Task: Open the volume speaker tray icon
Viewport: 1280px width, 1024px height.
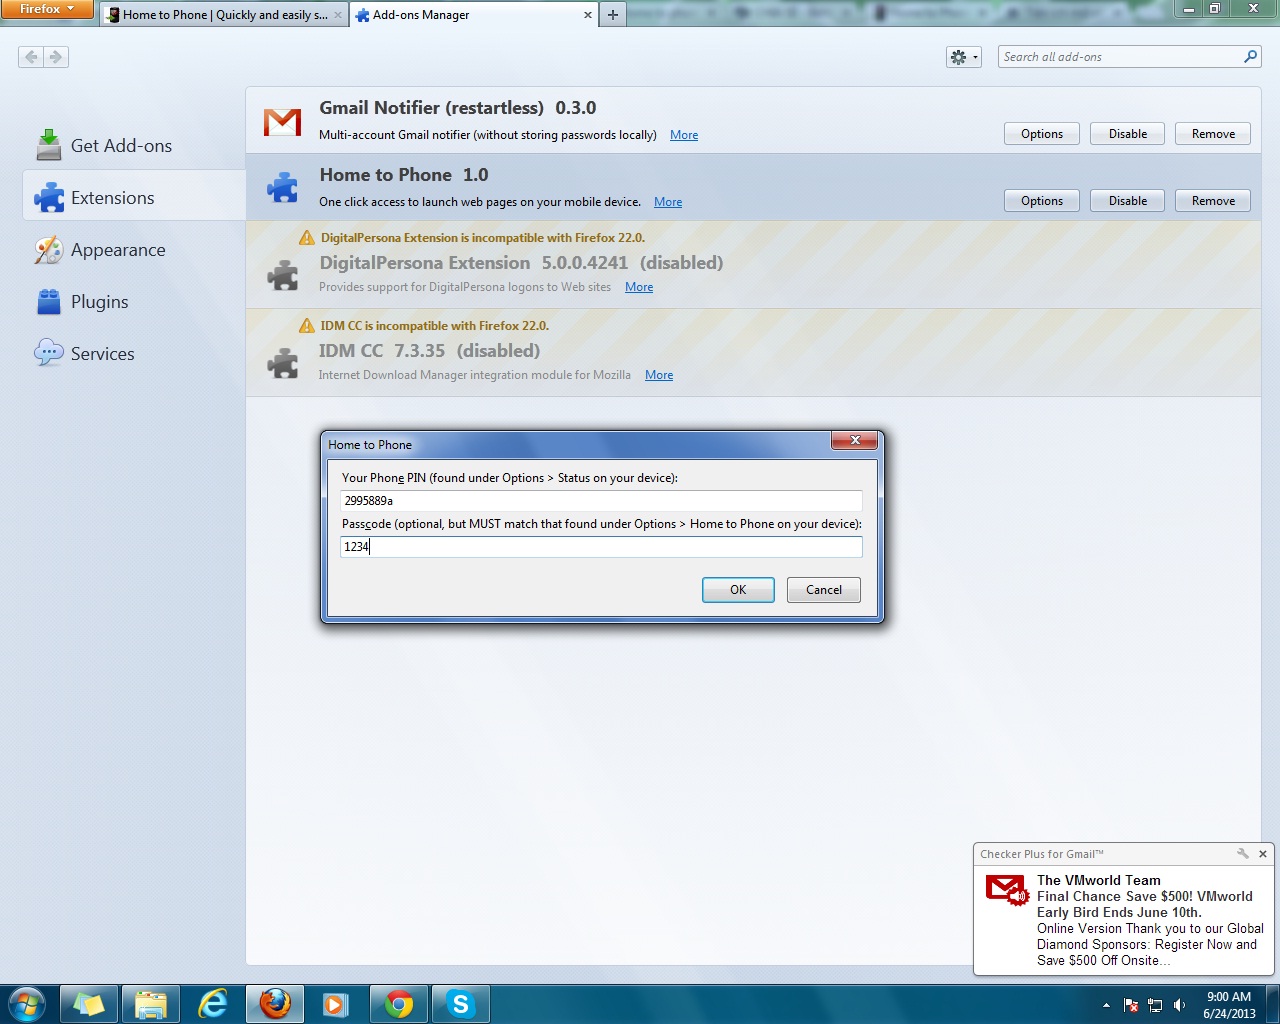Action: [x=1180, y=1005]
